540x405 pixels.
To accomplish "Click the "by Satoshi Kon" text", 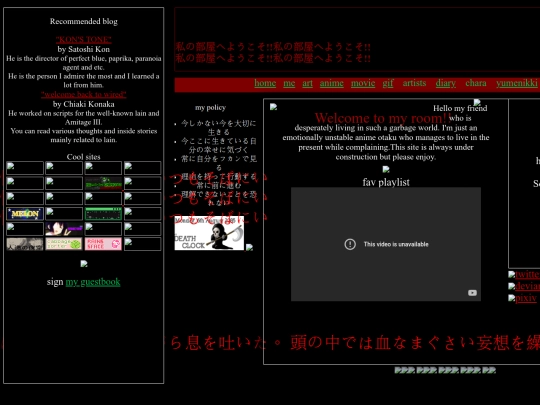I will [84, 49].
